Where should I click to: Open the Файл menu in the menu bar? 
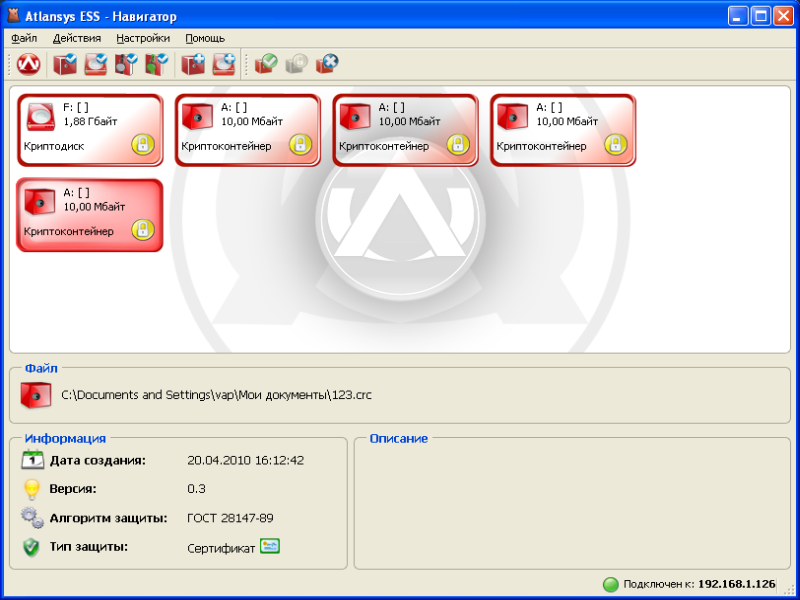click(24, 38)
